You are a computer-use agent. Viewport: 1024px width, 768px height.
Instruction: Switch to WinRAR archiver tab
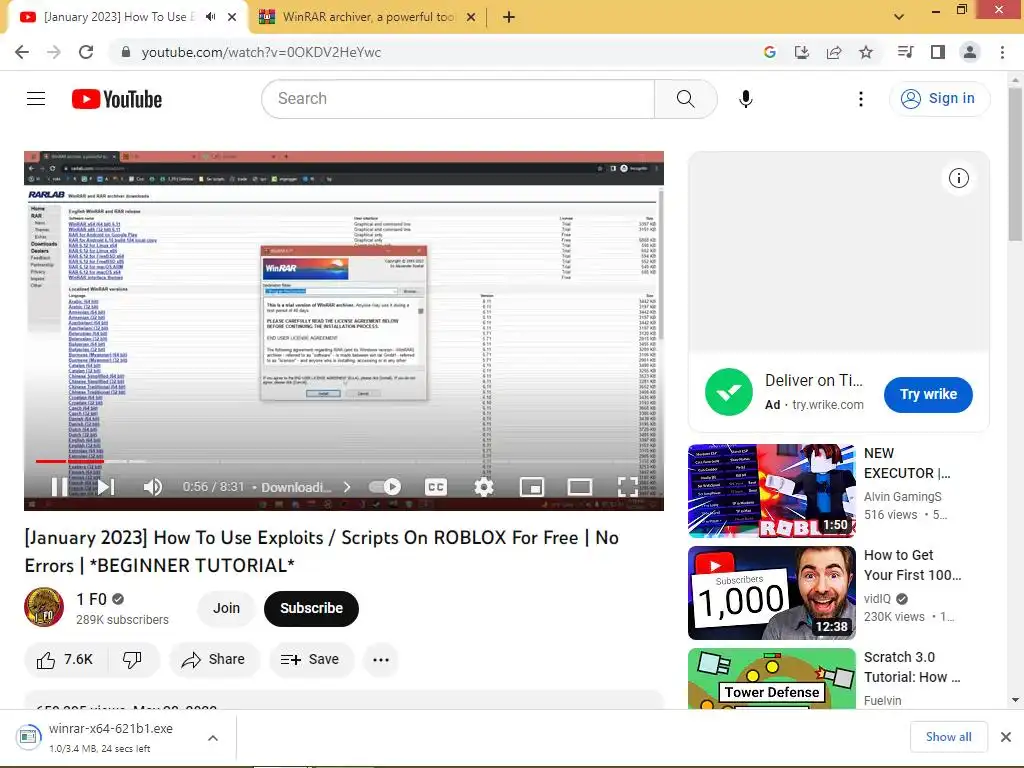click(x=368, y=17)
